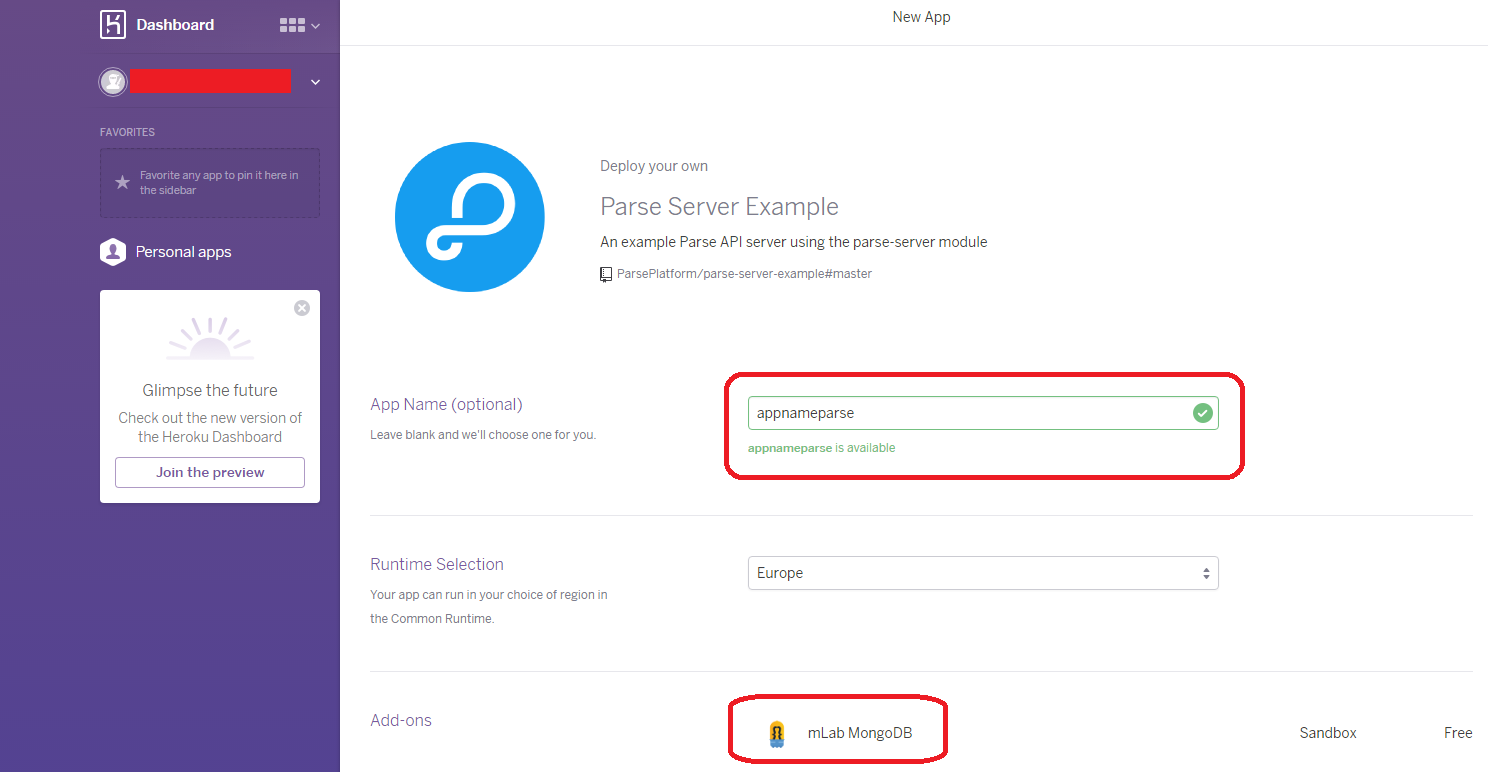Click the appnameparse is available text
This screenshot has height=772, width=1488.
(821, 447)
